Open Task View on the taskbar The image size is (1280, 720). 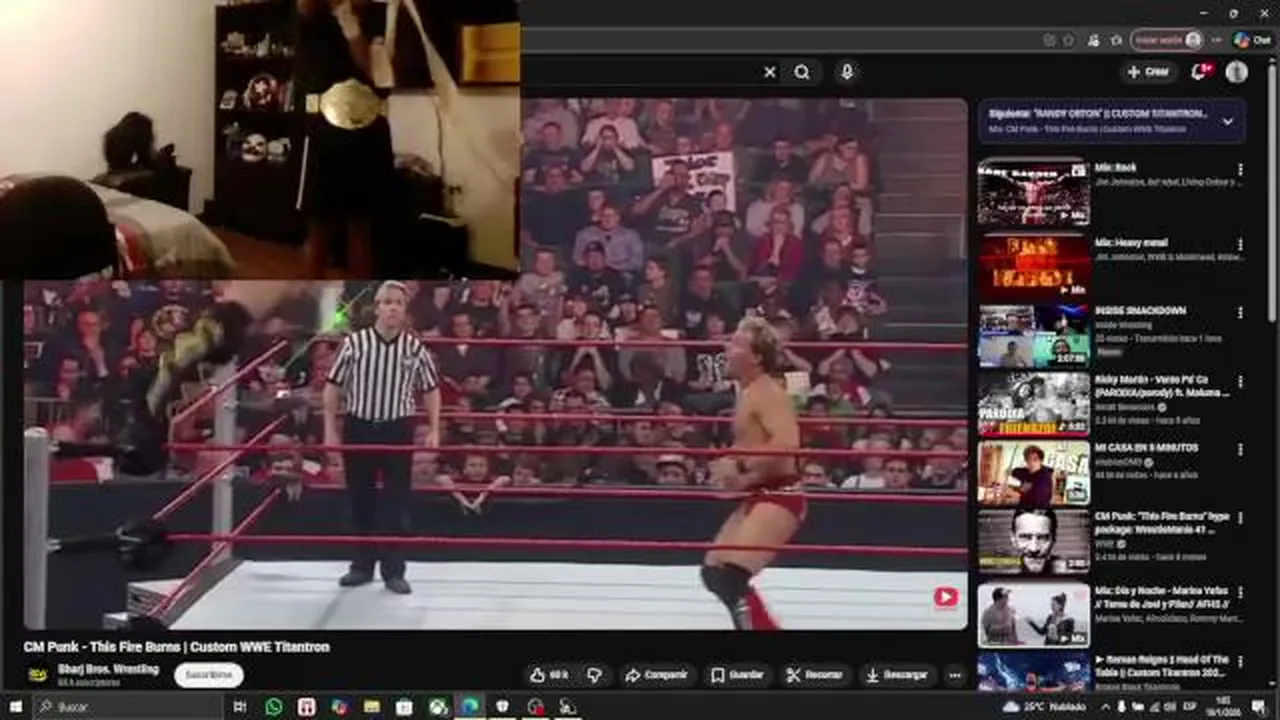point(240,706)
